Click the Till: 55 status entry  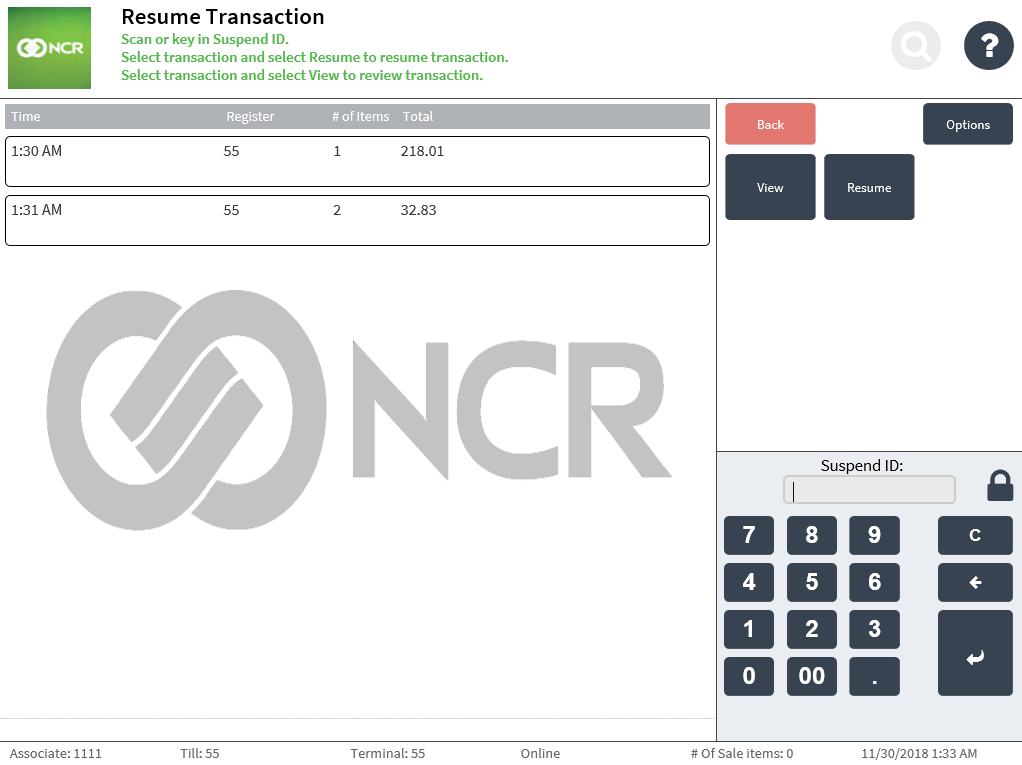click(200, 753)
